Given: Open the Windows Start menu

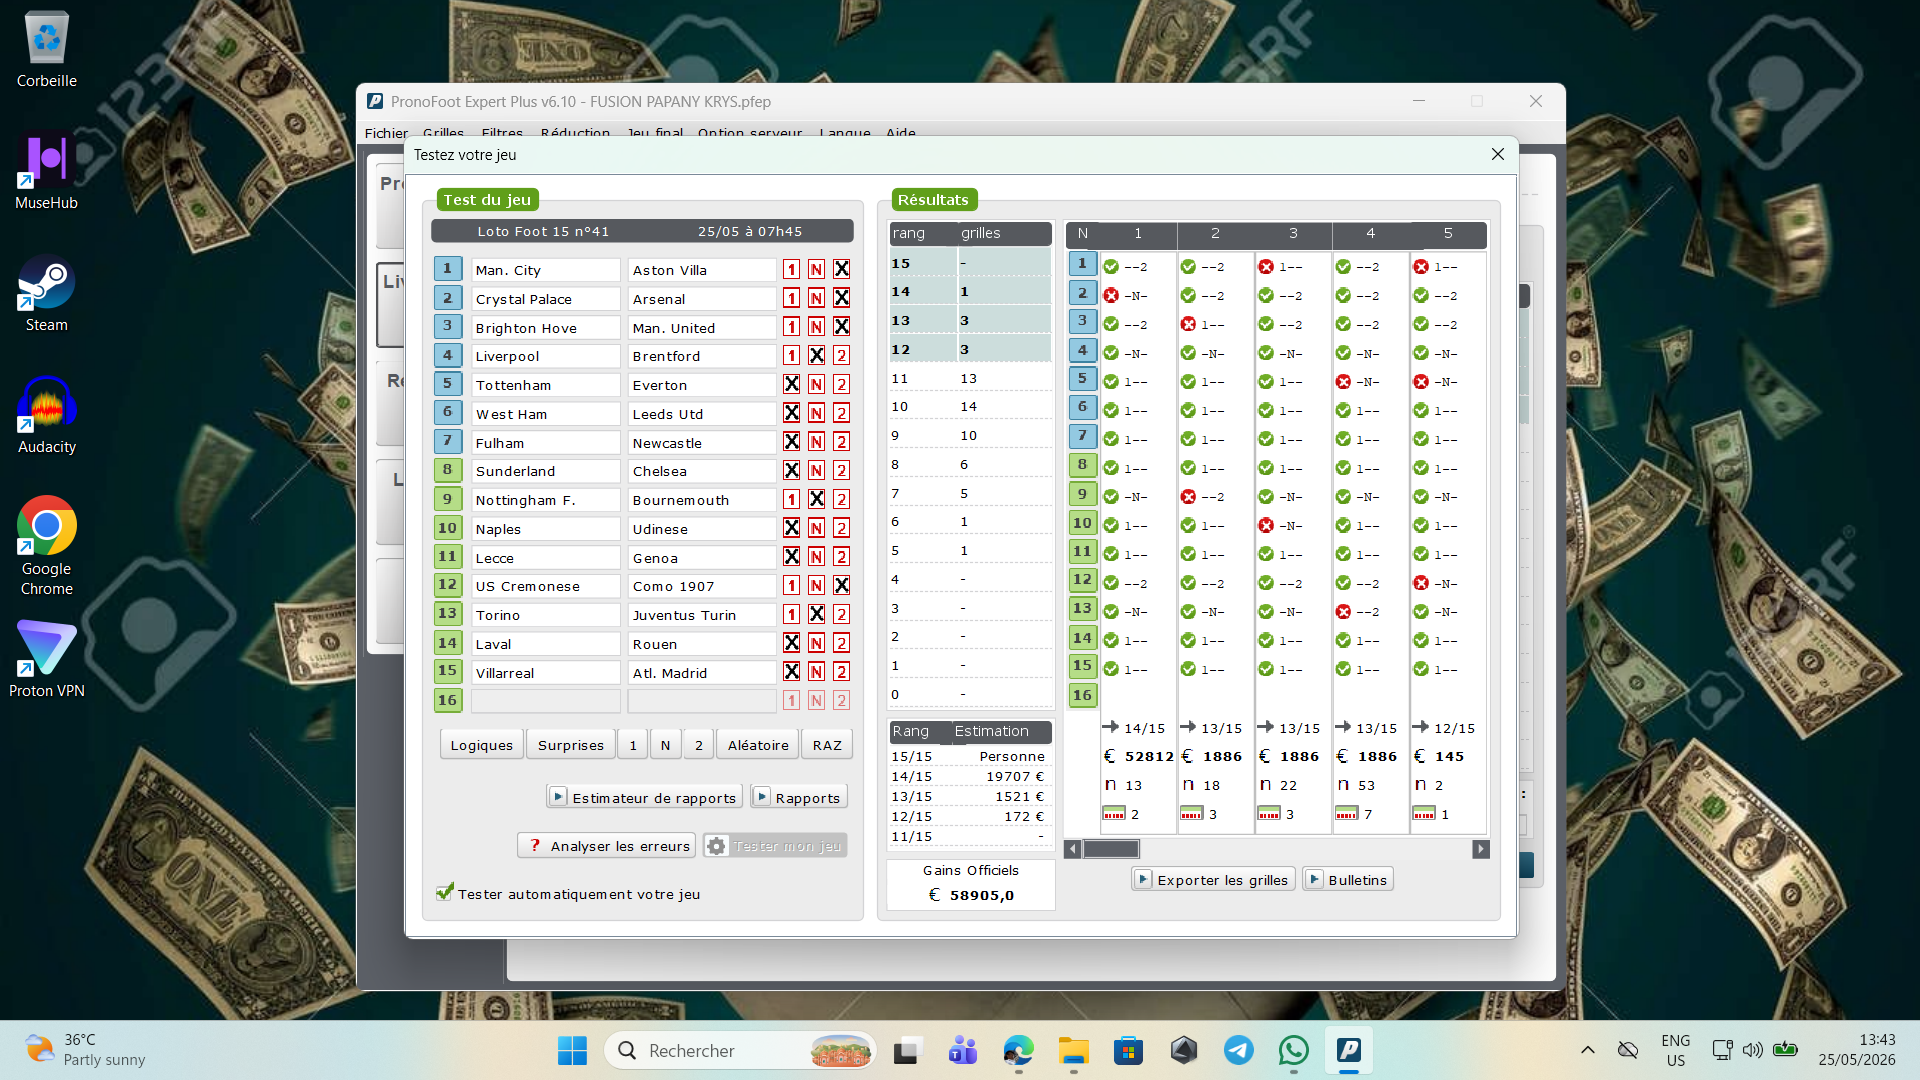Looking at the screenshot, I should tap(573, 1051).
